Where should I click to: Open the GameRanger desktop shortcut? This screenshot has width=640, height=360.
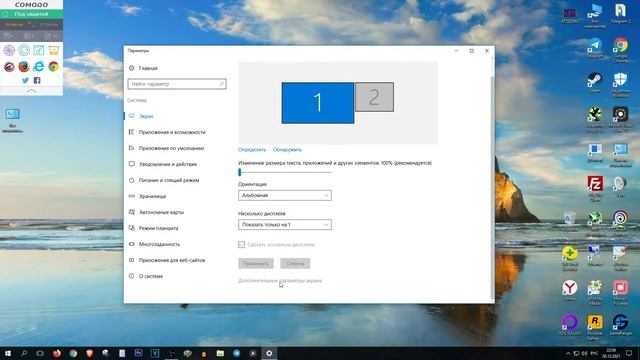click(620, 324)
